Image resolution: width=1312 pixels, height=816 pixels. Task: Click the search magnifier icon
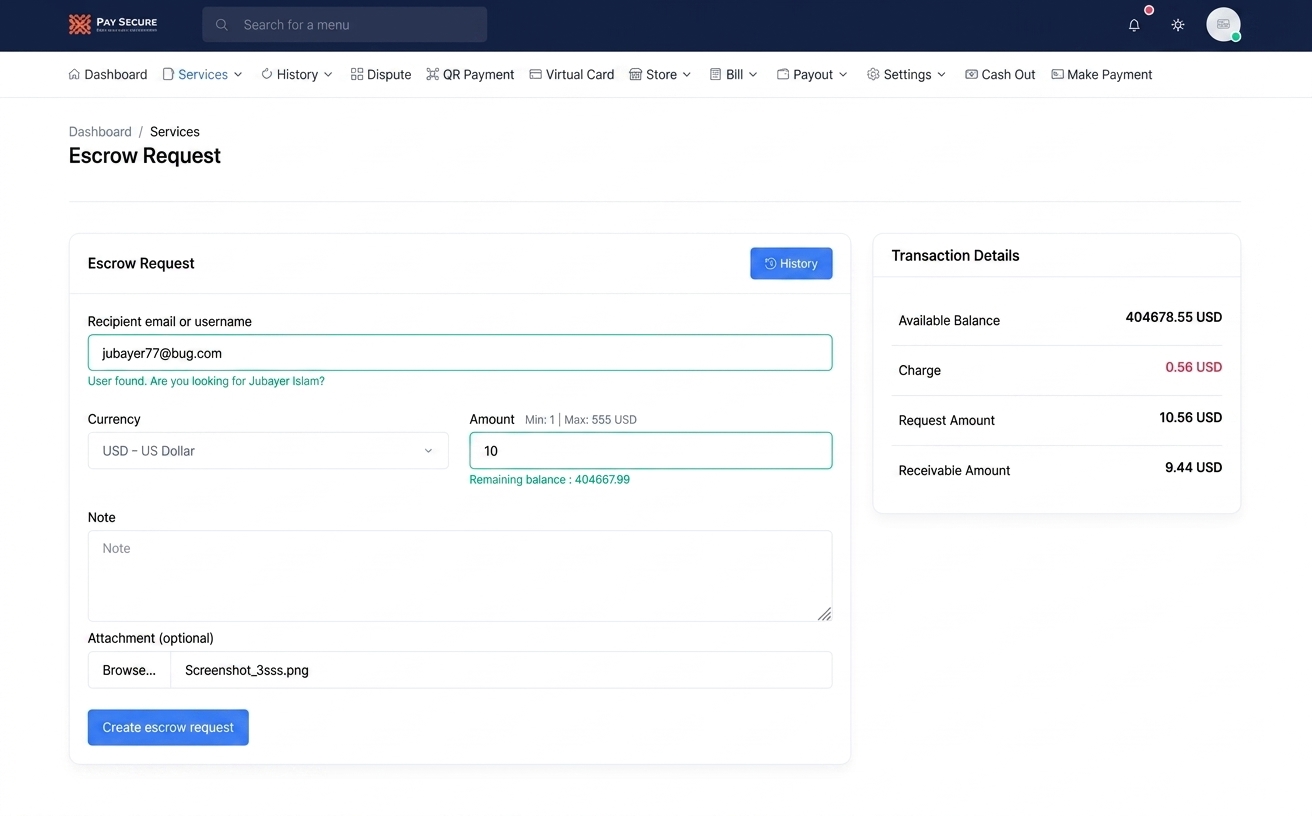point(222,25)
